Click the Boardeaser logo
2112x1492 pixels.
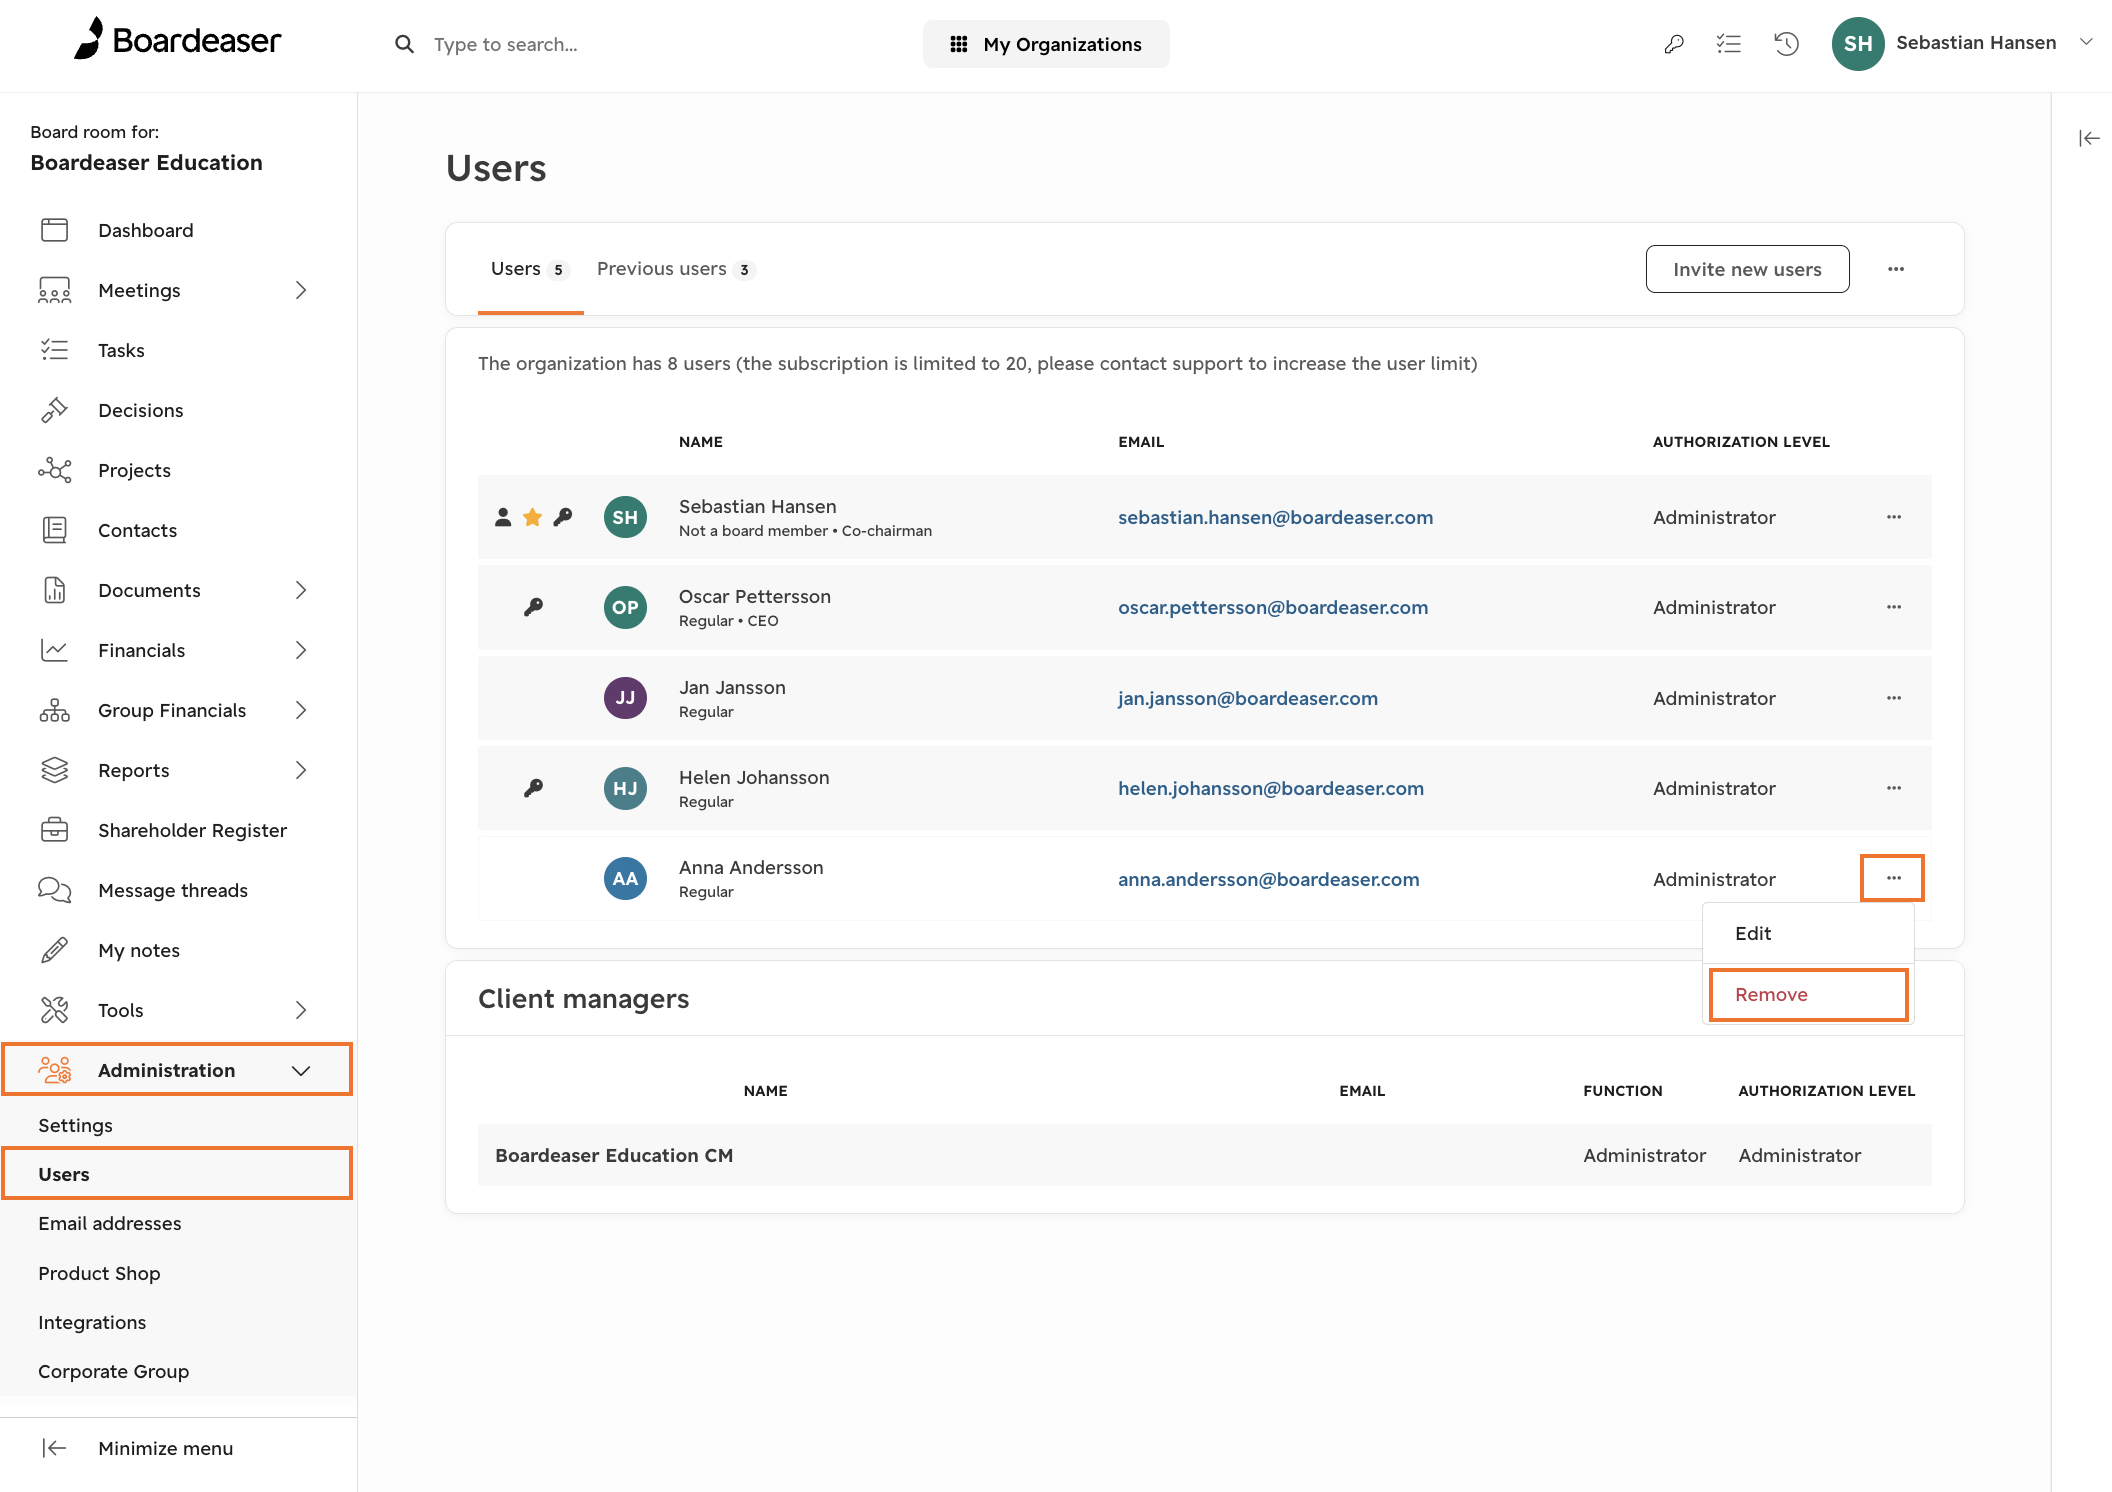click(177, 40)
